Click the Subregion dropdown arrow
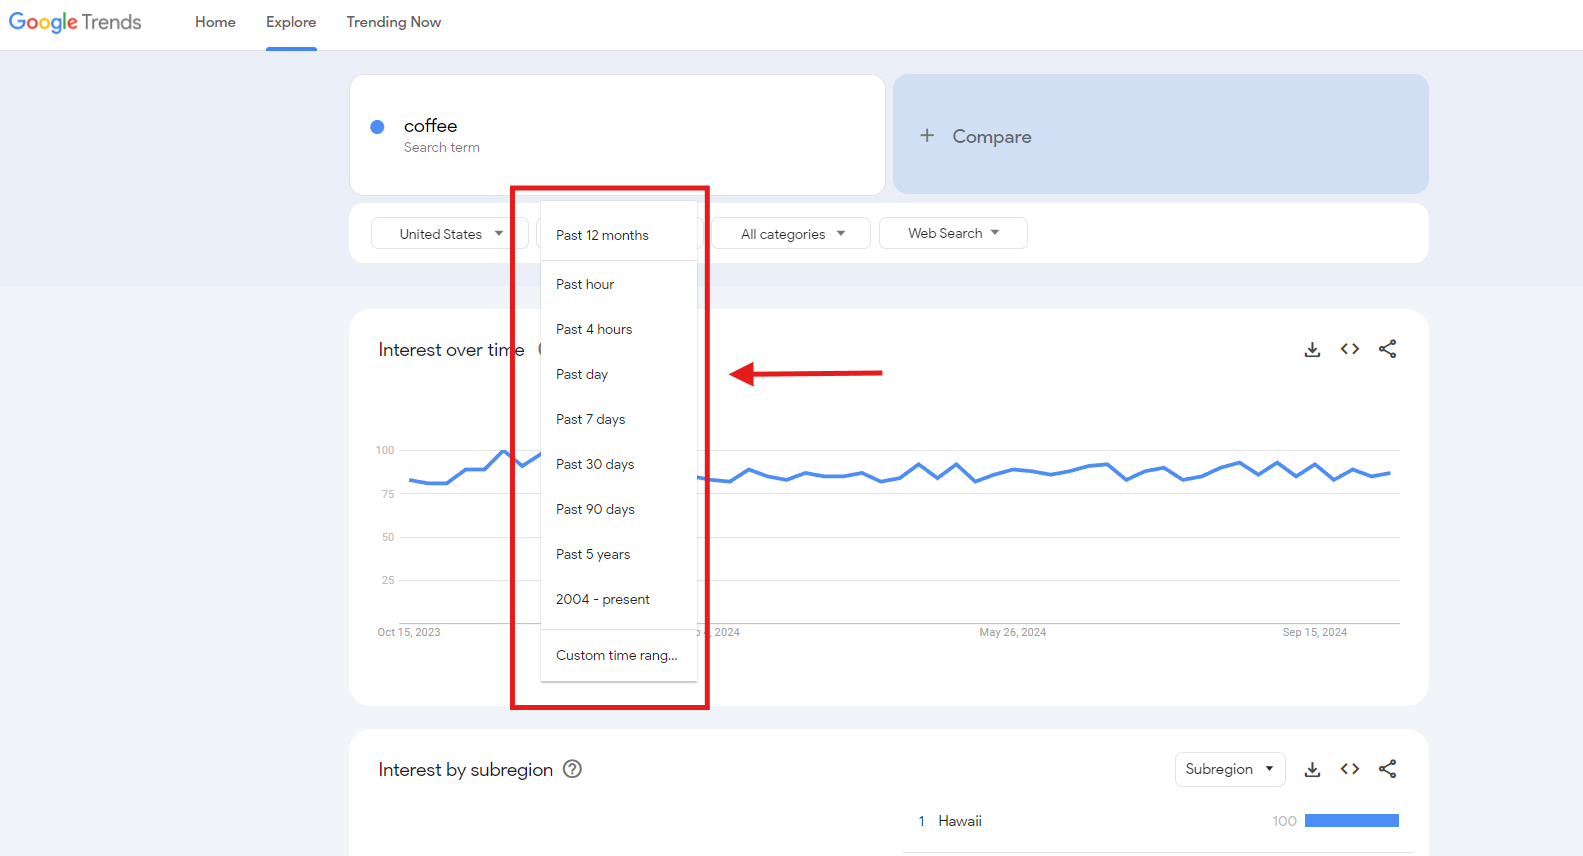Screen dimensions: 1583x856 1269,769
